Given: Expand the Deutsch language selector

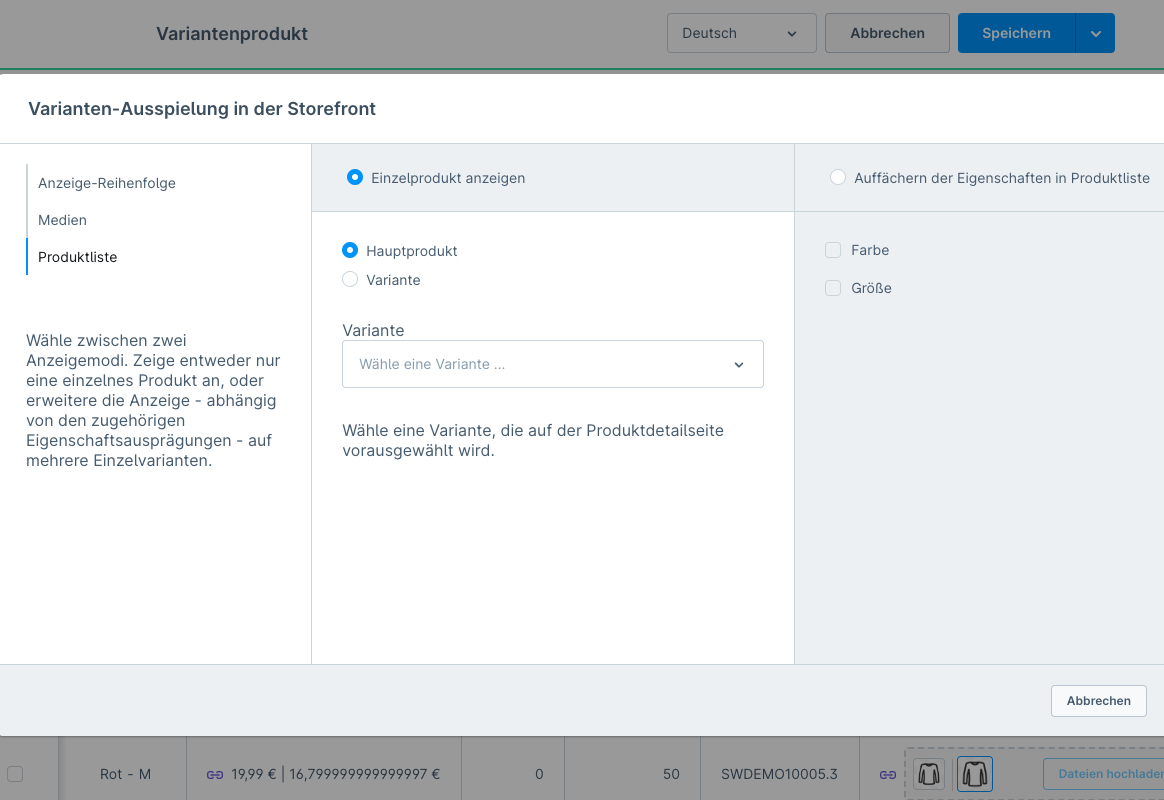Looking at the screenshot, I should [x=741, y=33].
